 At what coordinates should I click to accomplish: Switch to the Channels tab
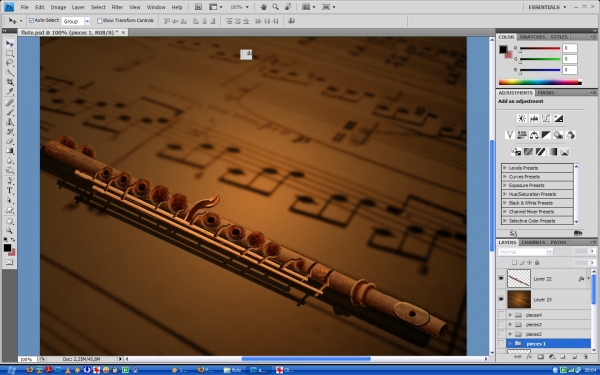pyautogui.click(x=533, y=243)
